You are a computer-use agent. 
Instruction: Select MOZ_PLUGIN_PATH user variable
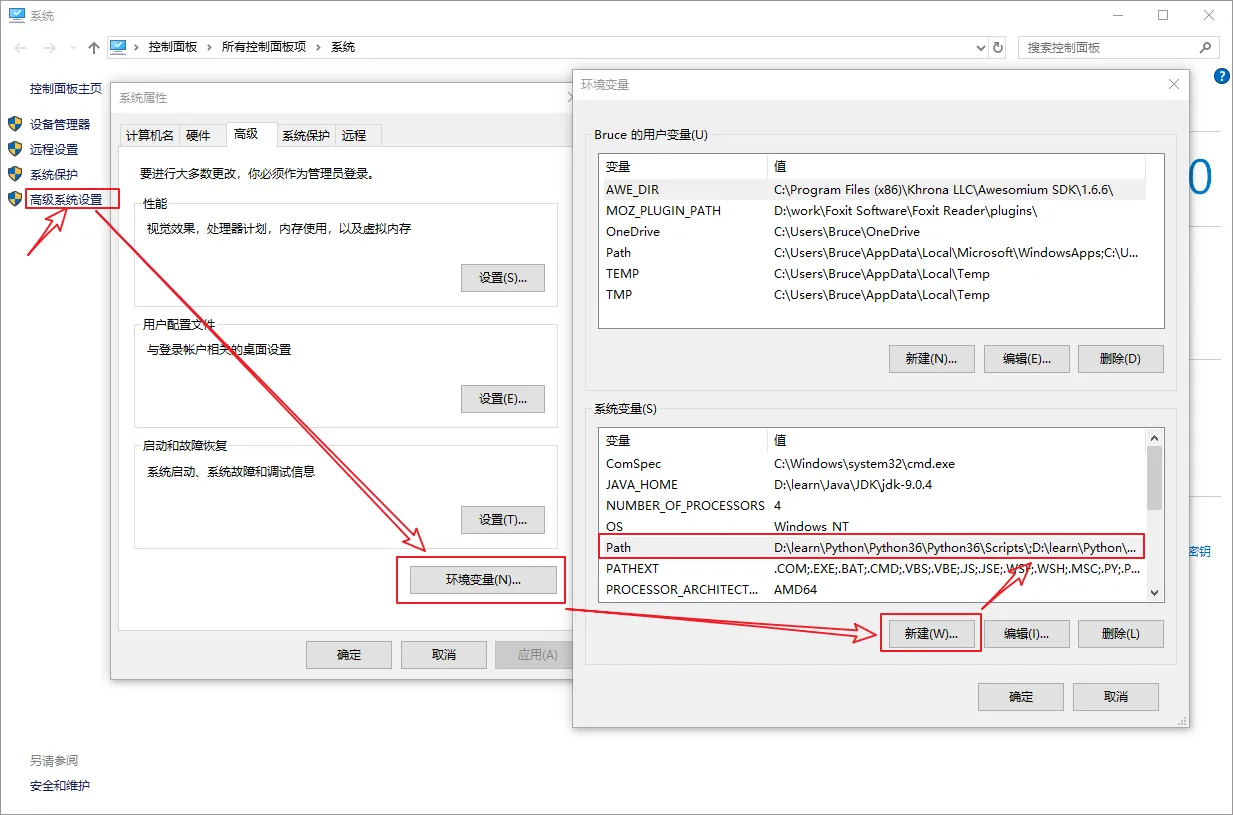[x=872, y=210]
